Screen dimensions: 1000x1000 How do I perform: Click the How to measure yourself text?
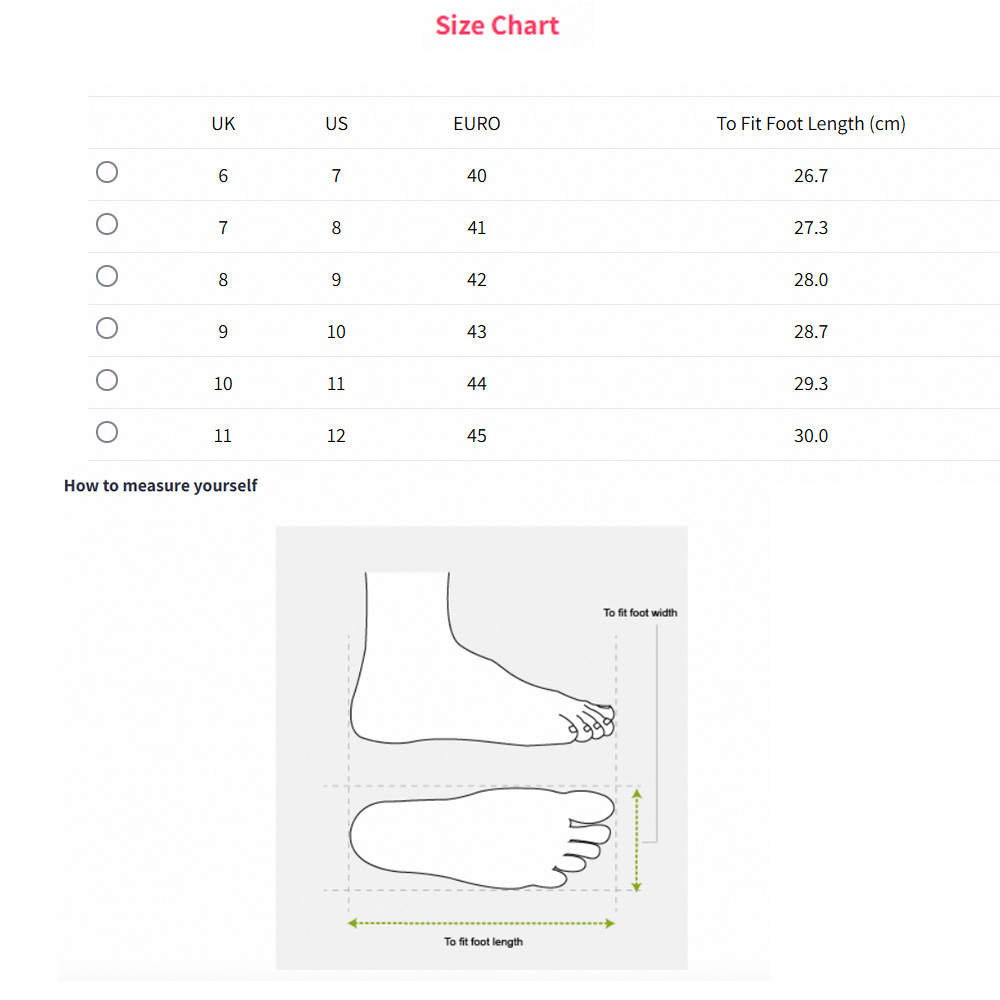(x=161, y=486)
